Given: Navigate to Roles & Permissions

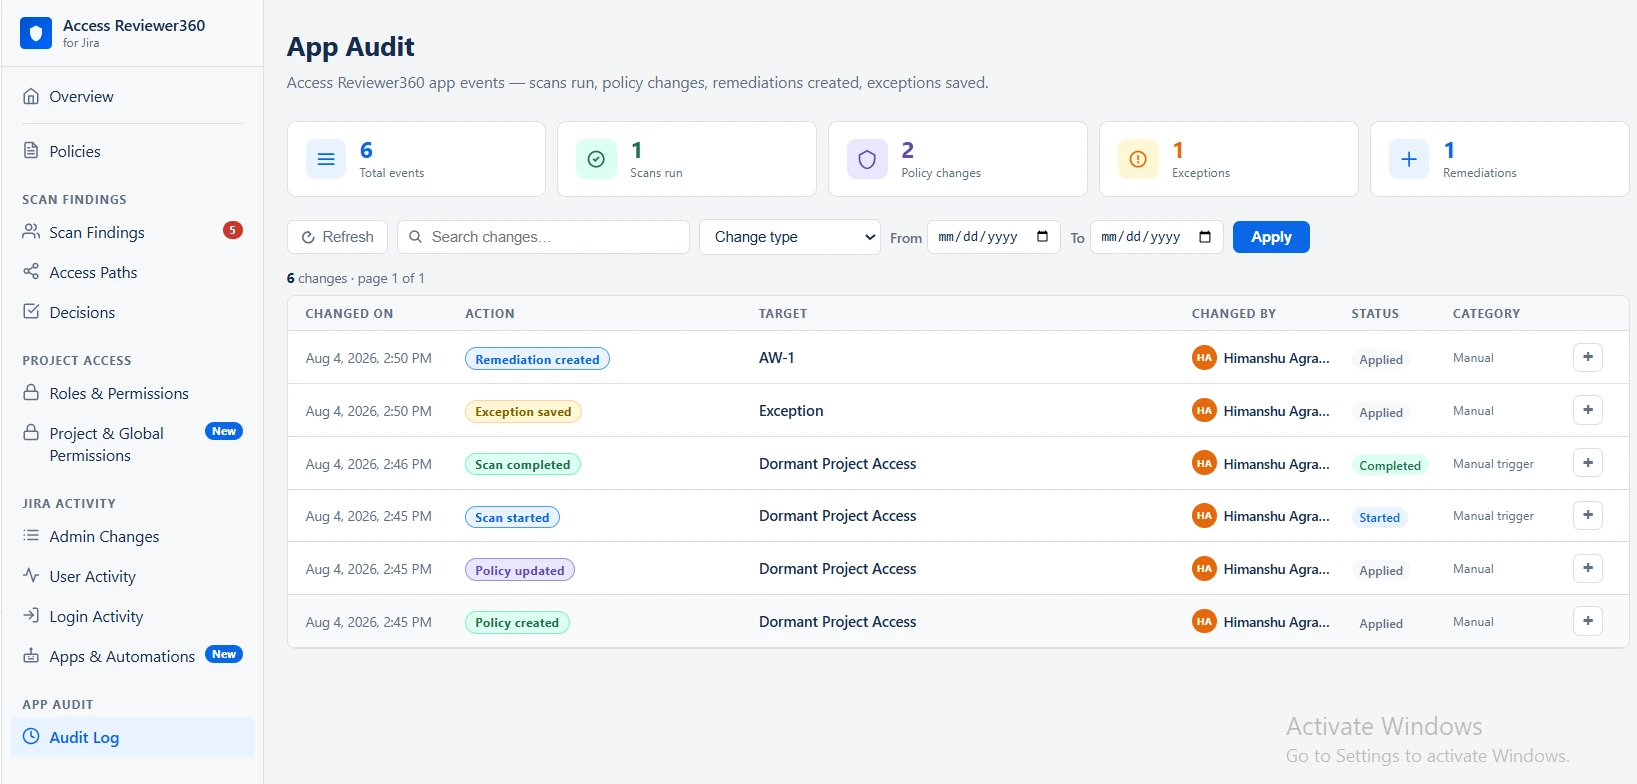Looking at the screenshot, I should (119, 394).
